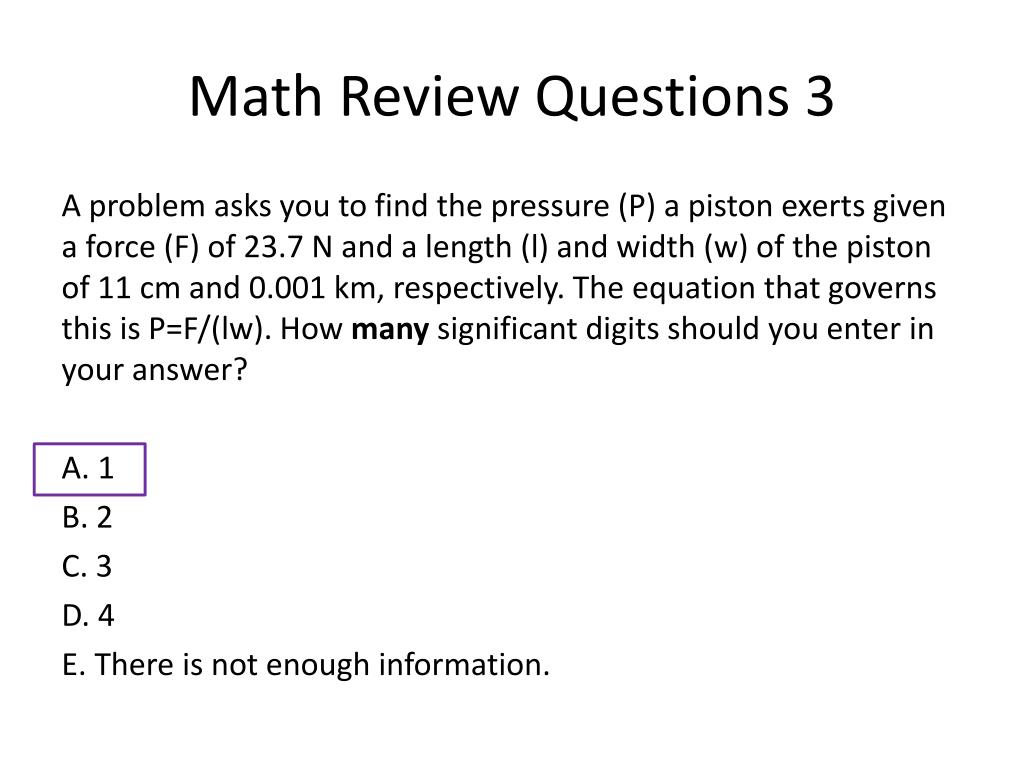Select answer option A. 1
Screen dimensions: 1024x768
coord(89,469)
